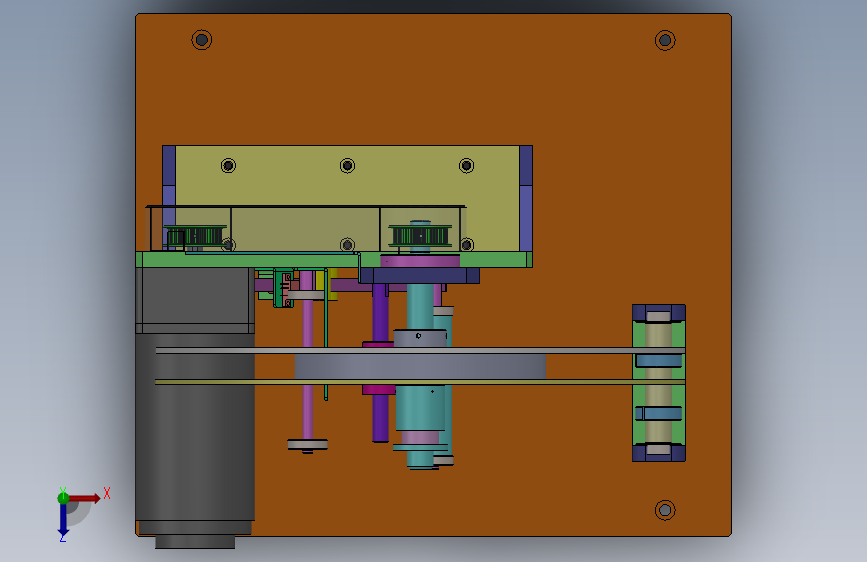Select the thin gray upper horizontal rail
The image size is (867, 562).
(420, 351)
